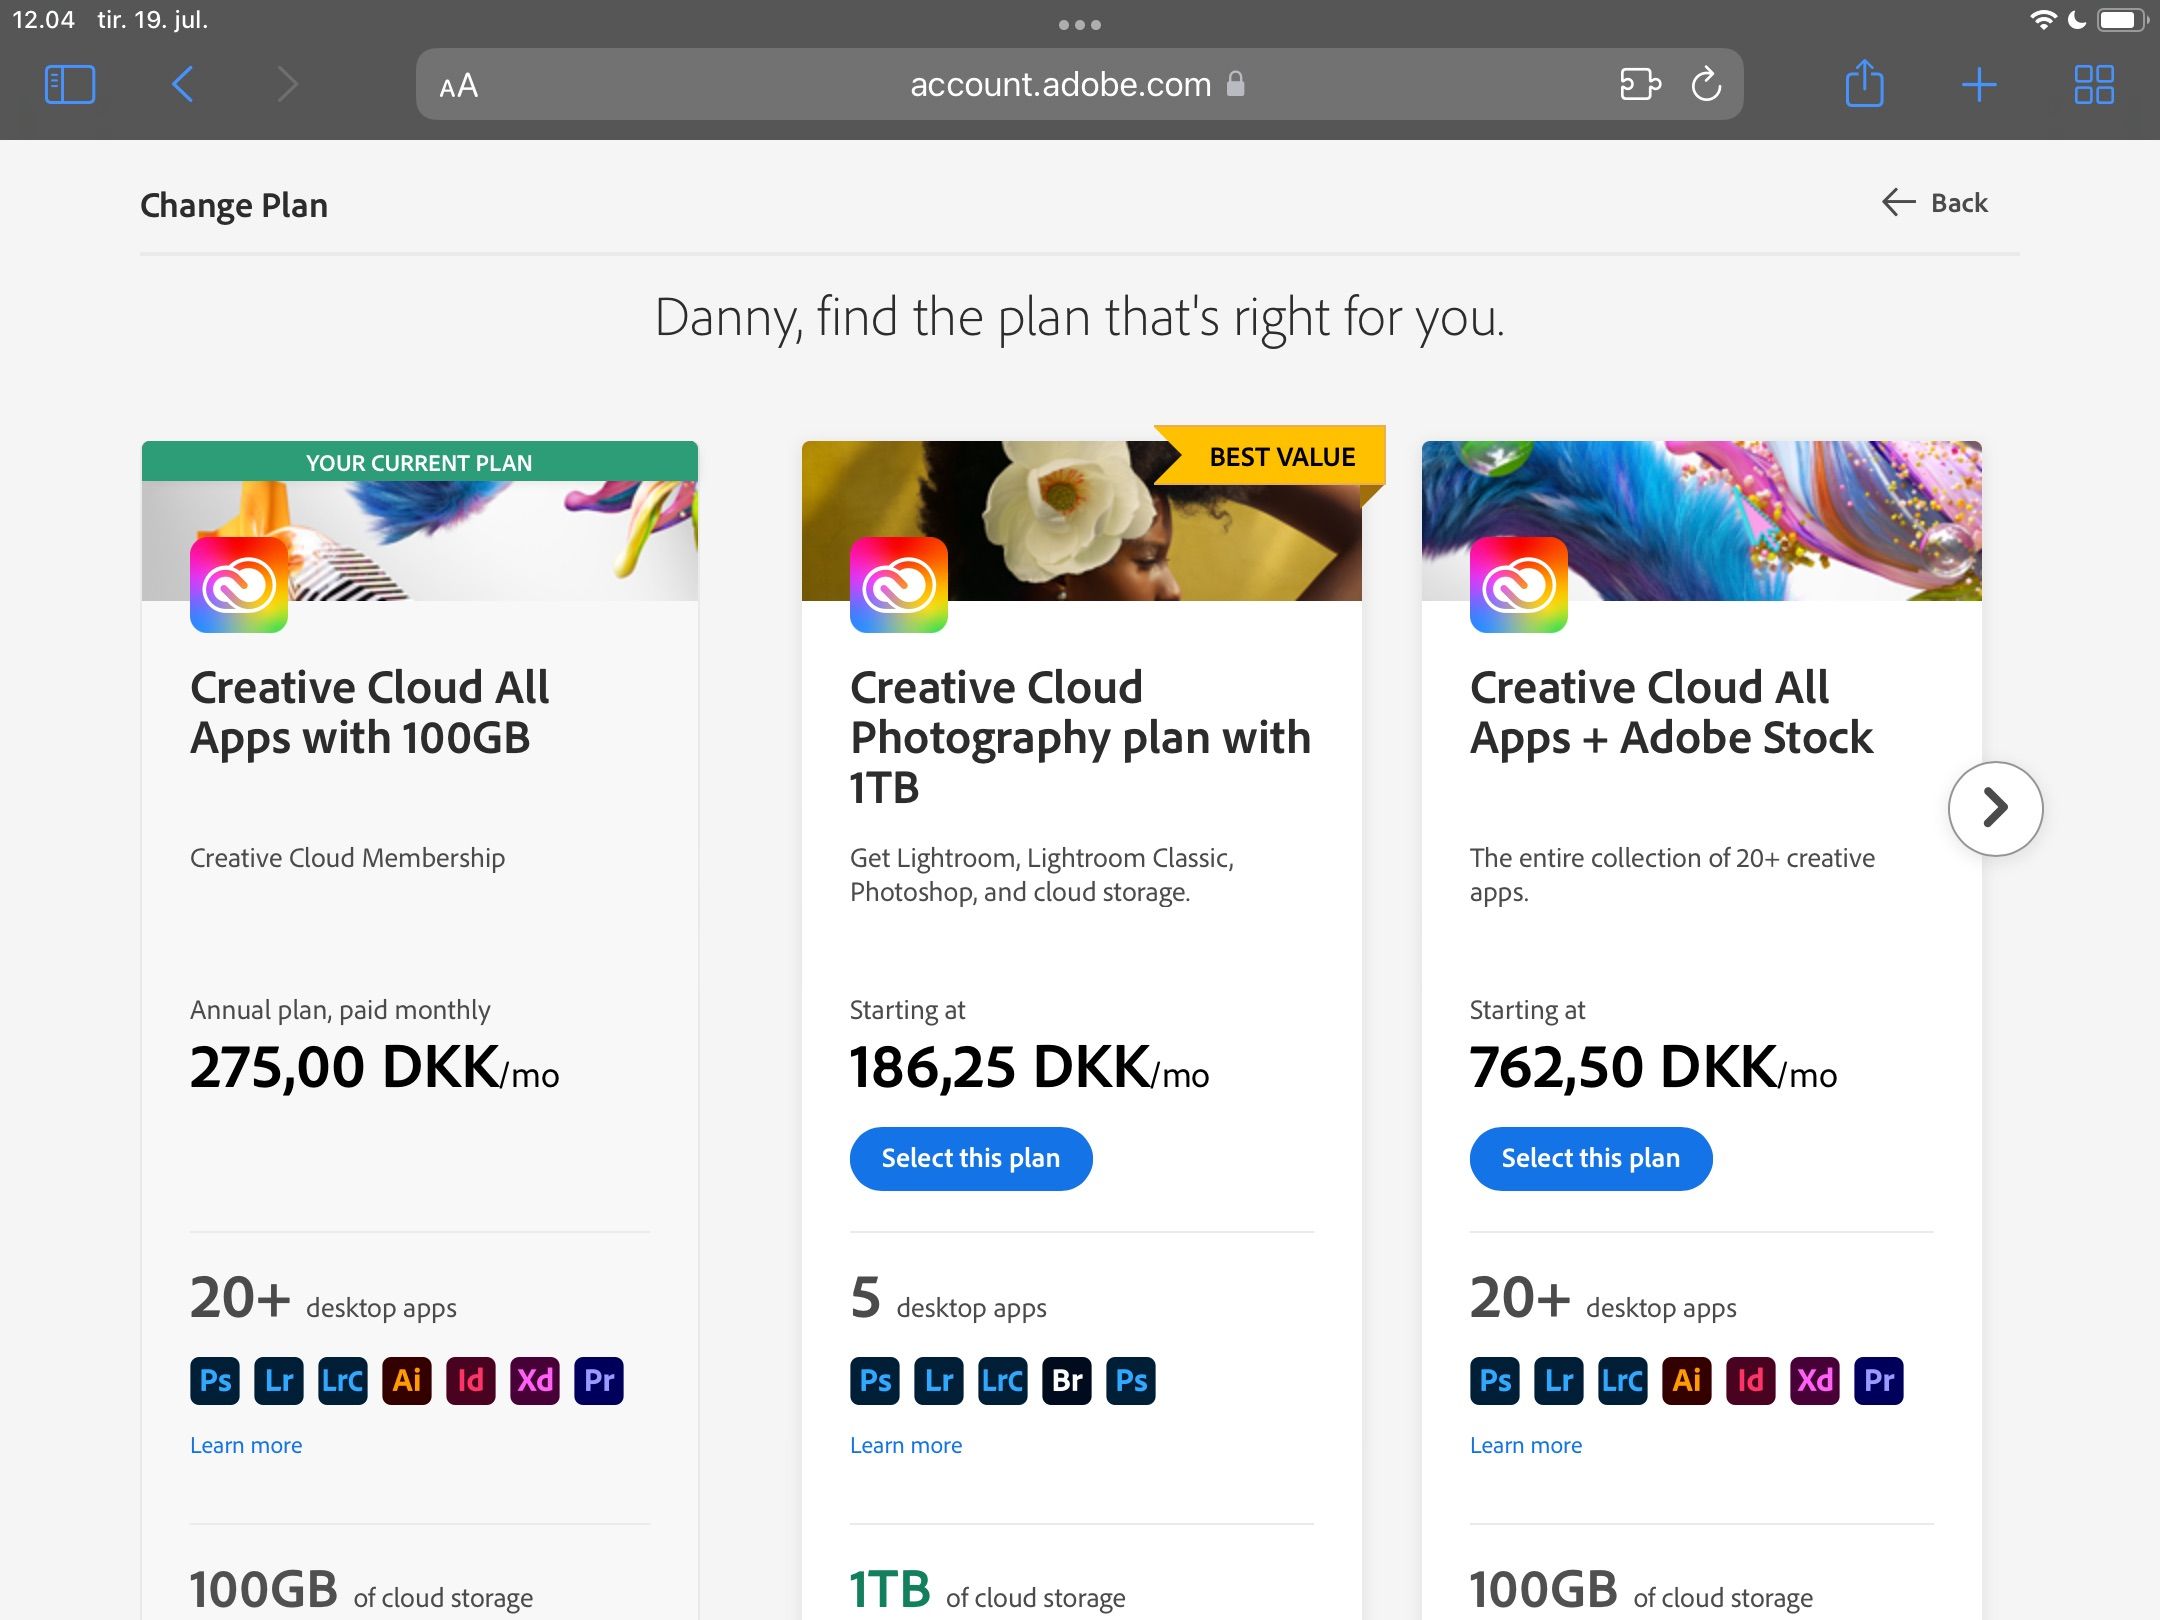Viewport: 2160px width, 1620px height.
Task: Show next plans with the carousel arrow
Action: pos(1995,808)
